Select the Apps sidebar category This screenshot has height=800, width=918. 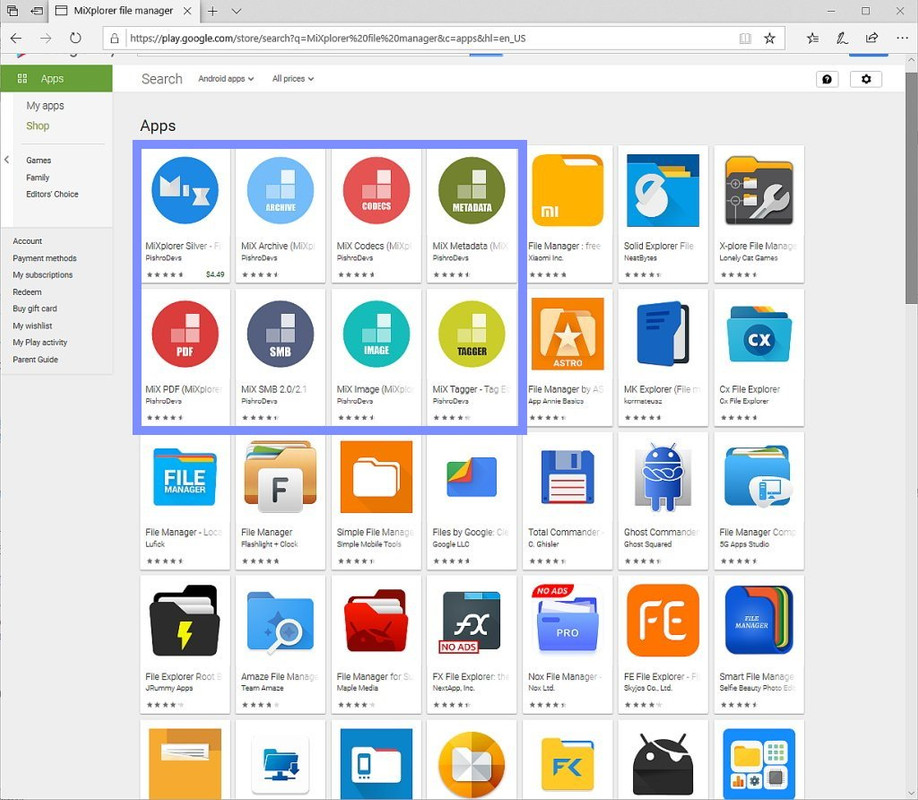[56, 78]
